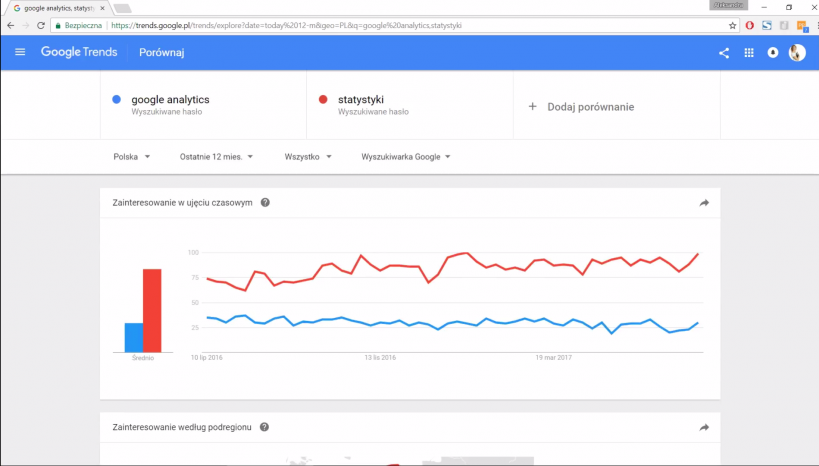Click the Bezpieczna secure label
Image resolution: width=819 pixels, height=466 pixels.
83,25
